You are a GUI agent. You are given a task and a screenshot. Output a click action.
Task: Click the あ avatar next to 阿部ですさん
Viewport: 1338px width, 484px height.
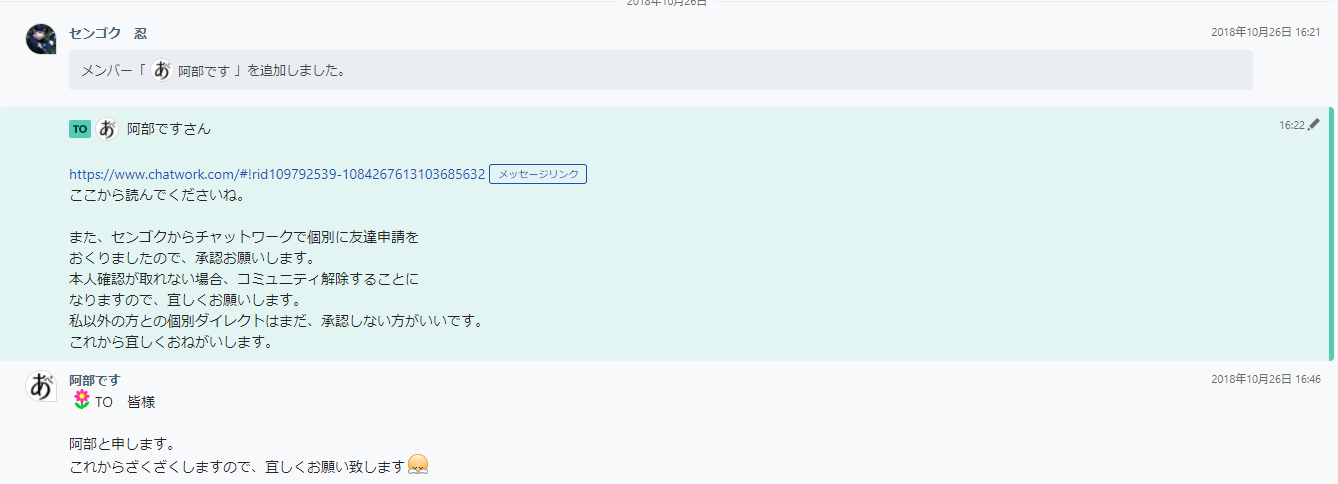107,129
